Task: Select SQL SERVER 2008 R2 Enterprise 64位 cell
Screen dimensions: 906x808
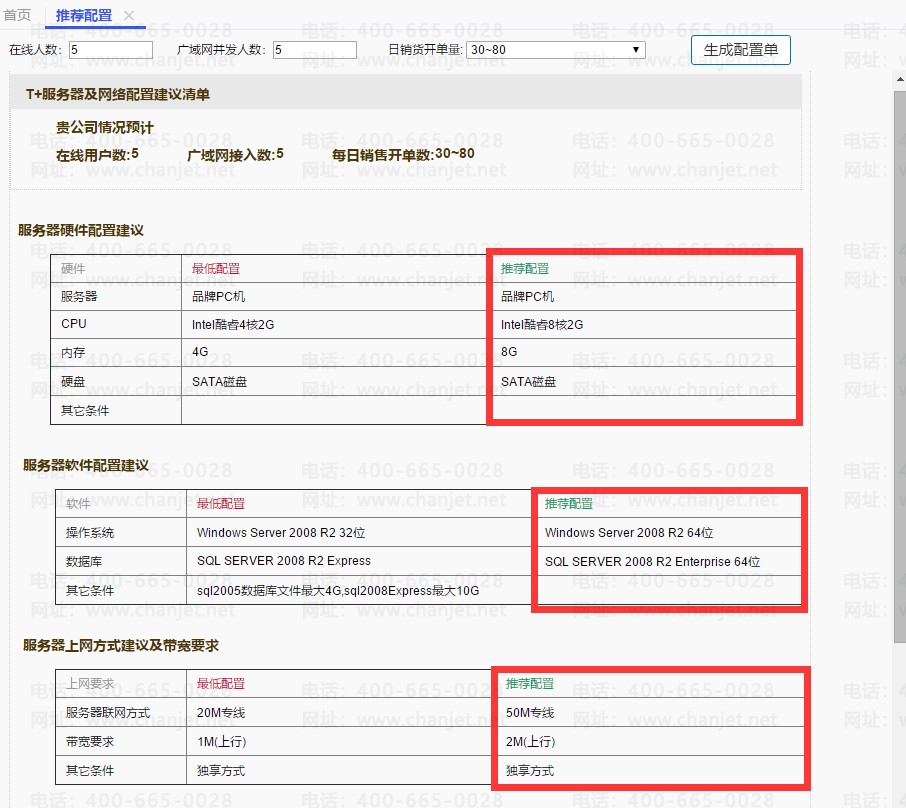Action: (652, 562)
